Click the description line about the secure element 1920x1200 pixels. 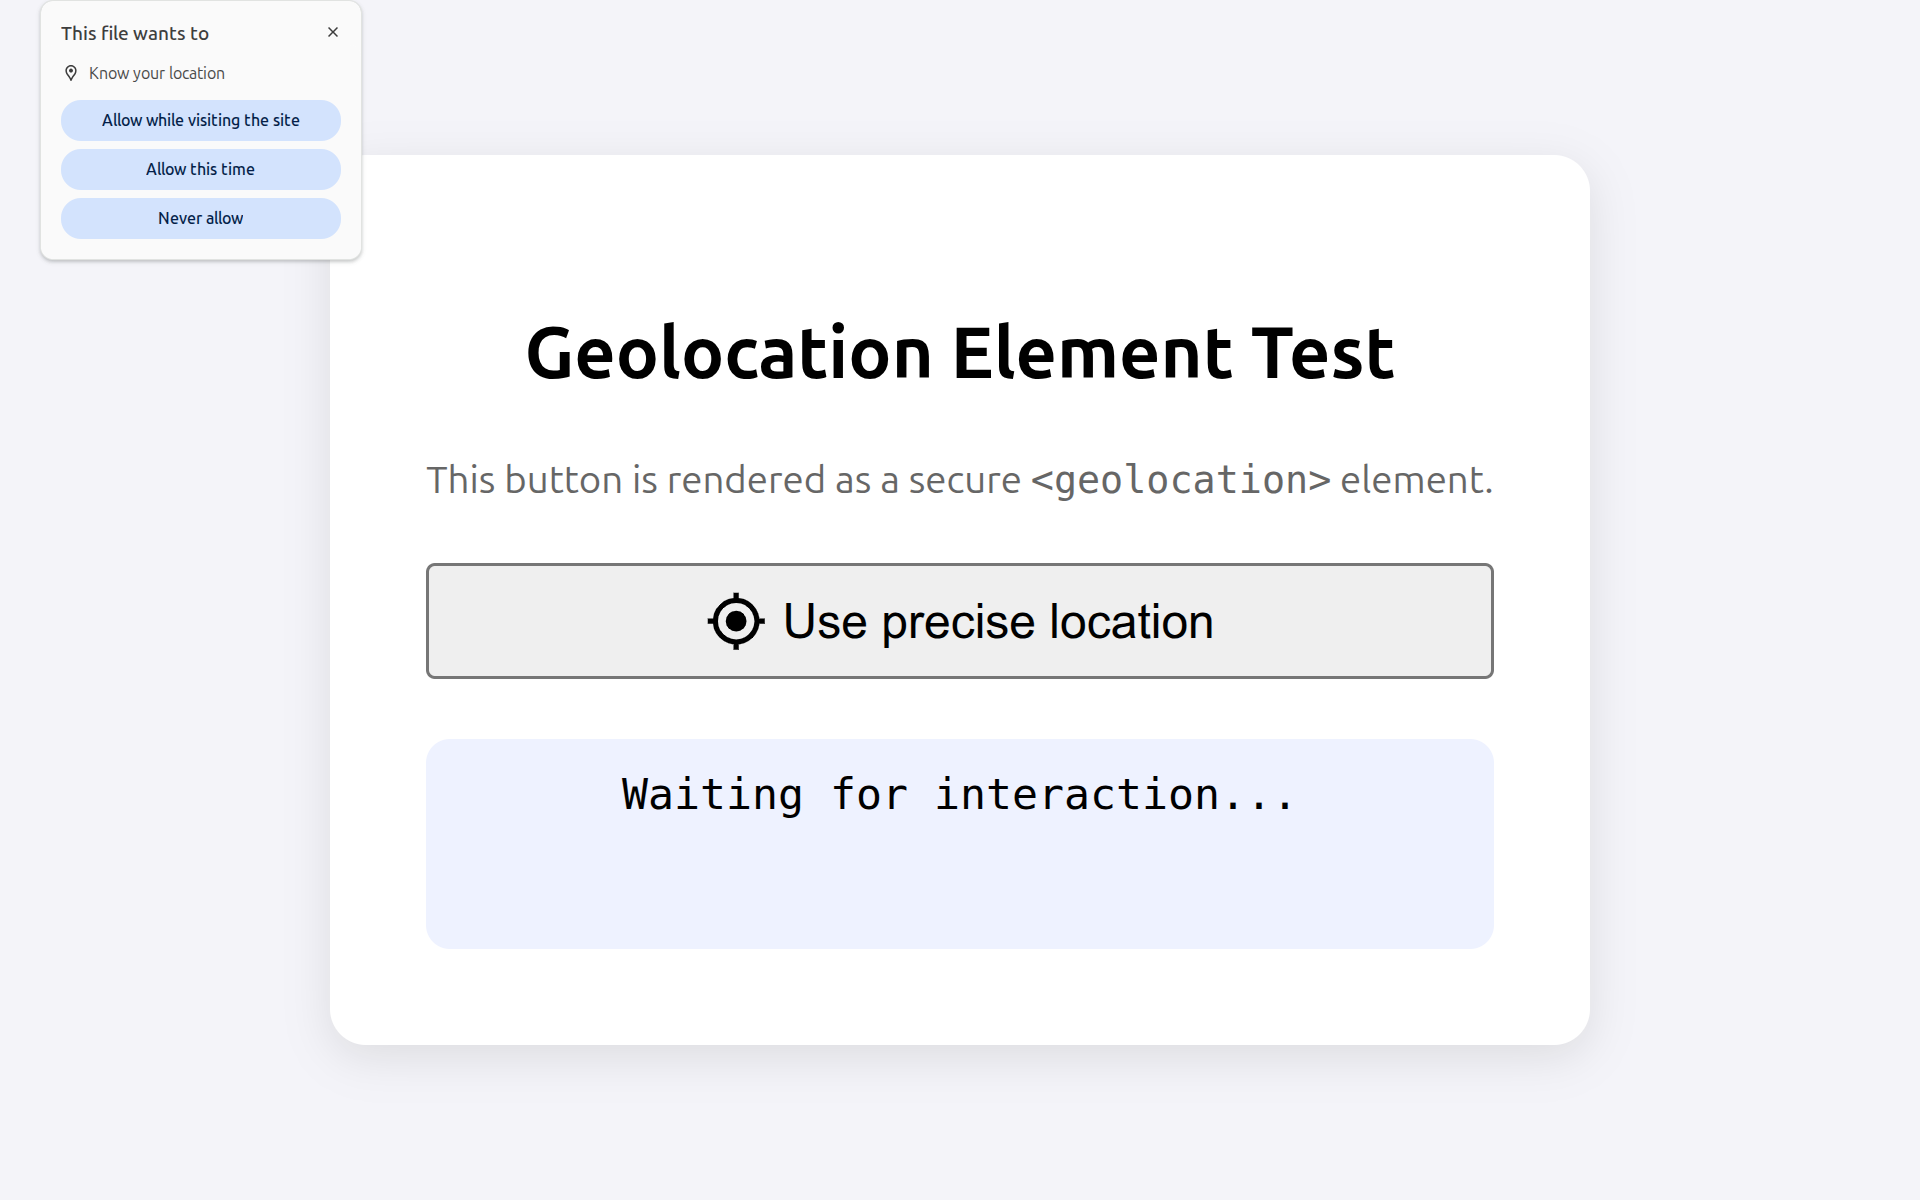point(959,480)
